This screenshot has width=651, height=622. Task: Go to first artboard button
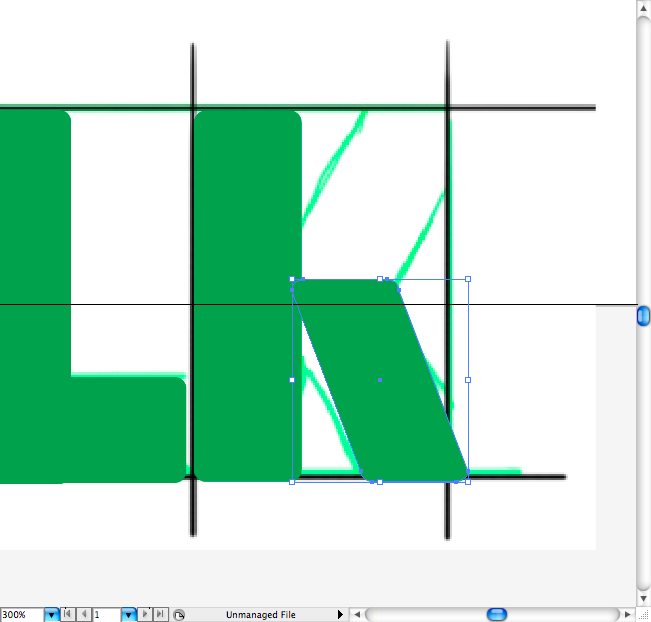[68, 614]
